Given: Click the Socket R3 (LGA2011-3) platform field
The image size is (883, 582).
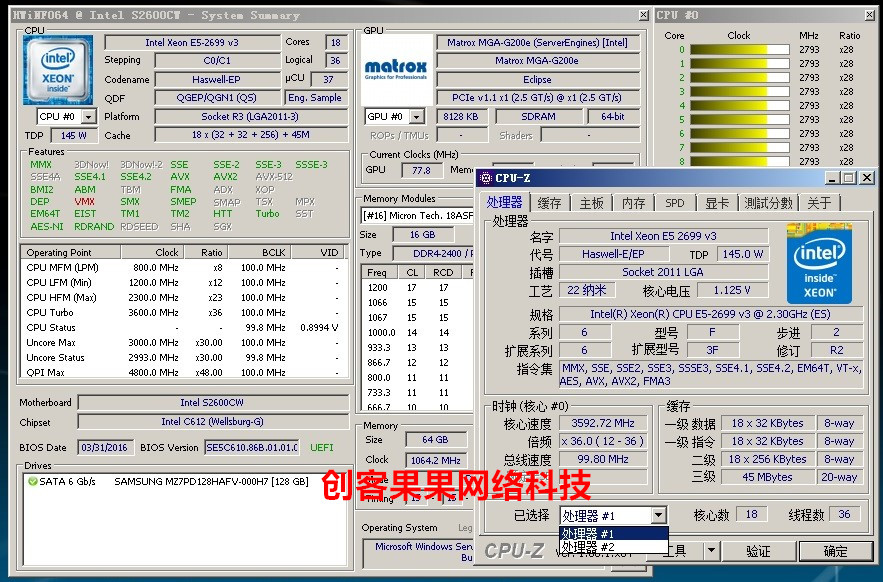Looking at the screenshot, I should (251, 117).
